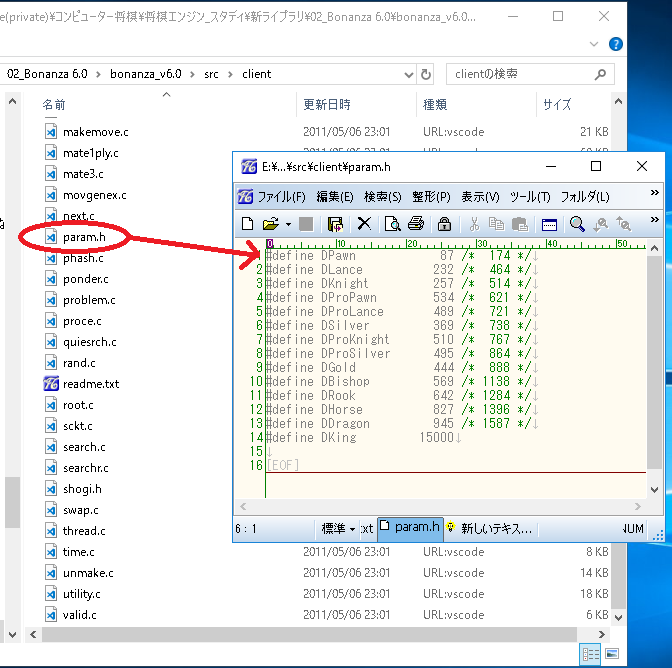Sort files by the 名前 column header
This screenshot has height=668, width=672.
[54, 104]
